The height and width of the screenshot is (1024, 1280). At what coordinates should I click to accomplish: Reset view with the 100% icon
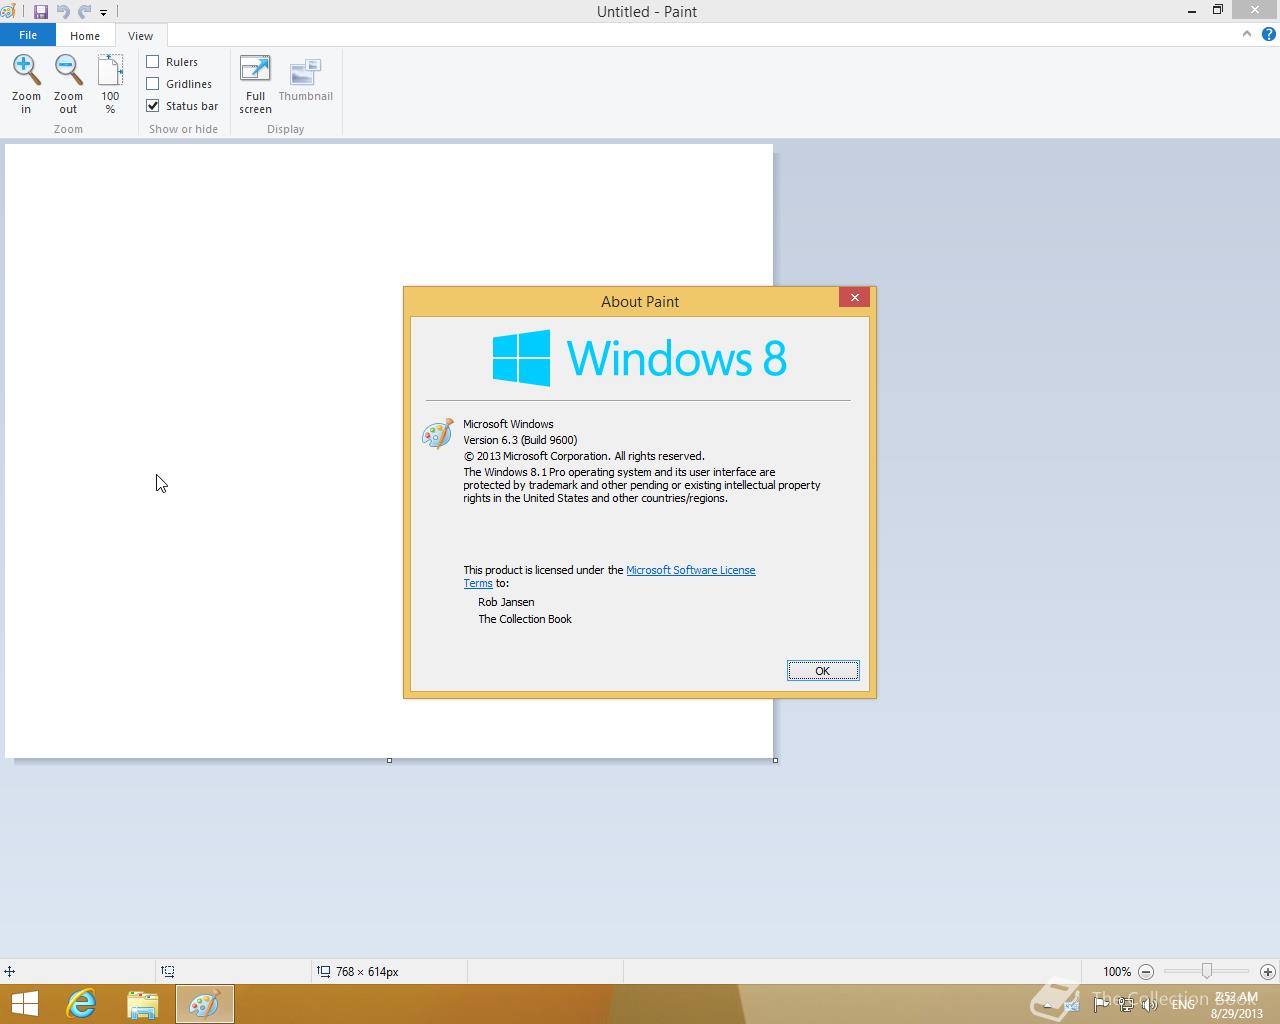pos(110,70)
